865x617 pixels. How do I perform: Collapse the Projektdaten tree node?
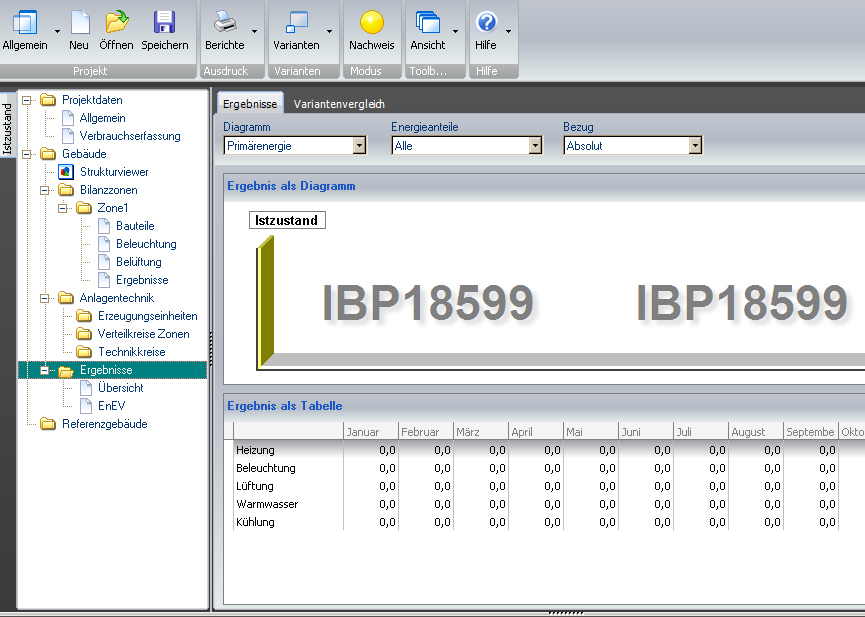tap(26, 100)
